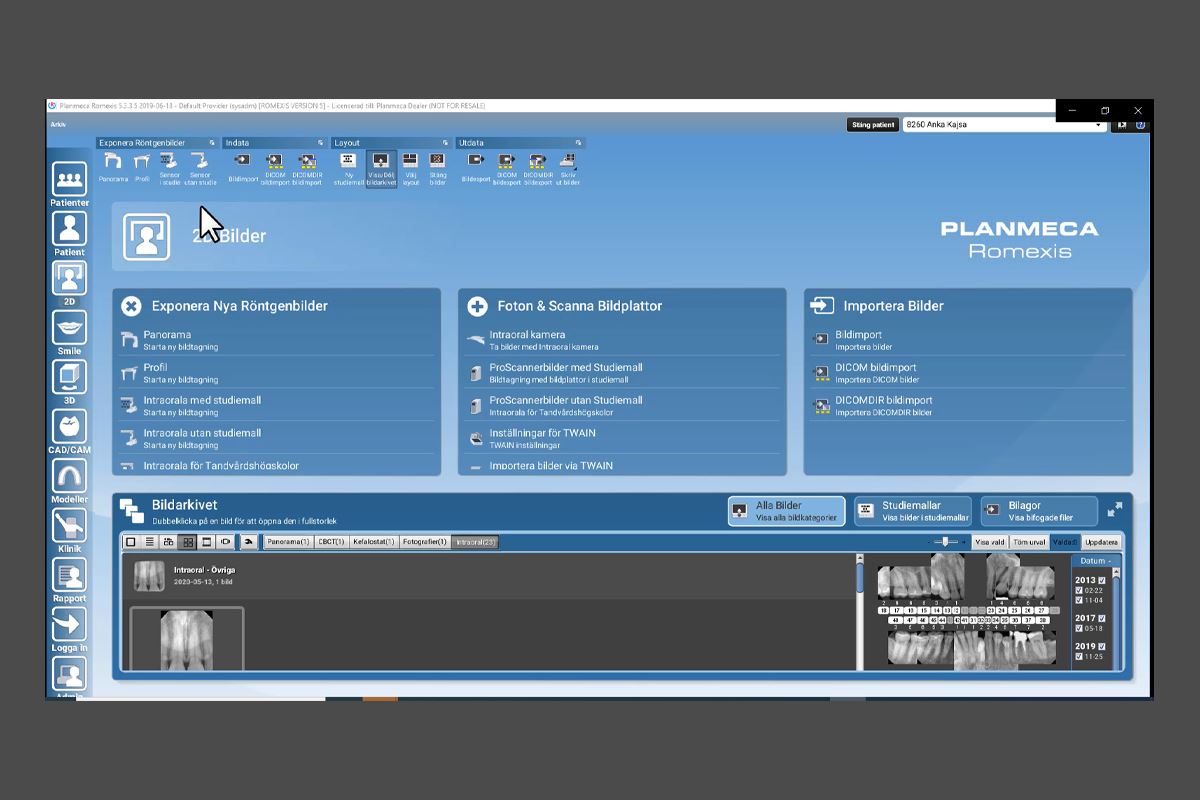This screenshot has height=800, width=1200.
Task: Expand the Exponera Röntgenbilder toolbar group
Action: 212,143
